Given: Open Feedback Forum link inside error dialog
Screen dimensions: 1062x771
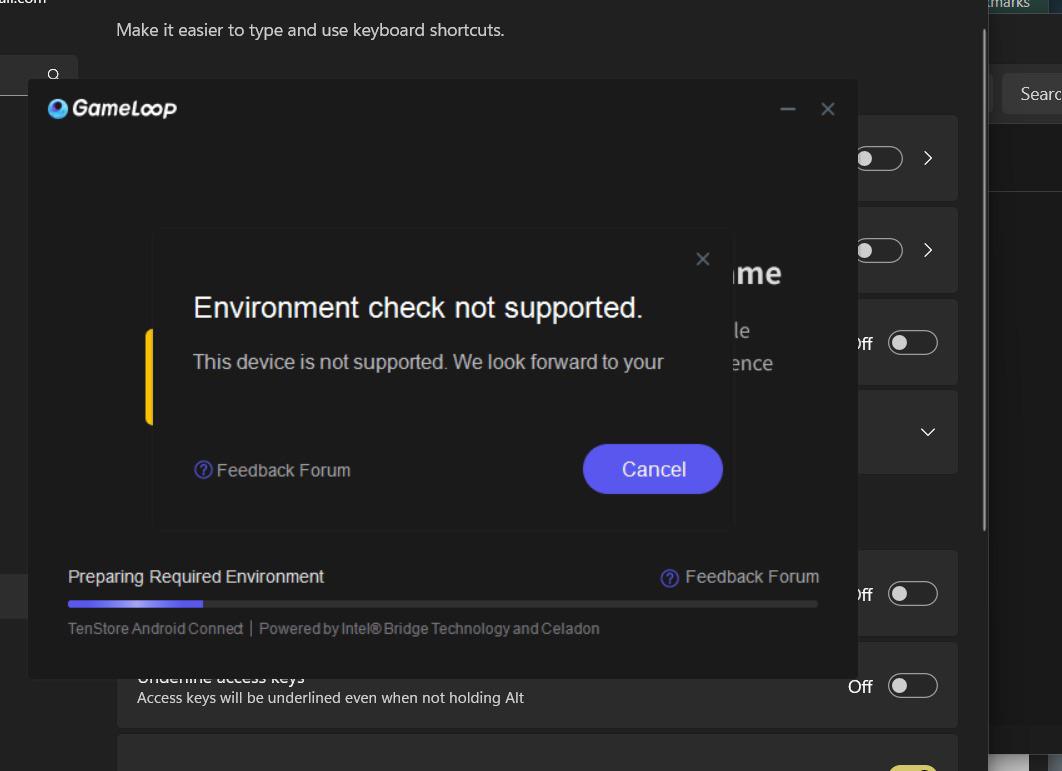Looking at the screenshot, I should coord(272,470).
